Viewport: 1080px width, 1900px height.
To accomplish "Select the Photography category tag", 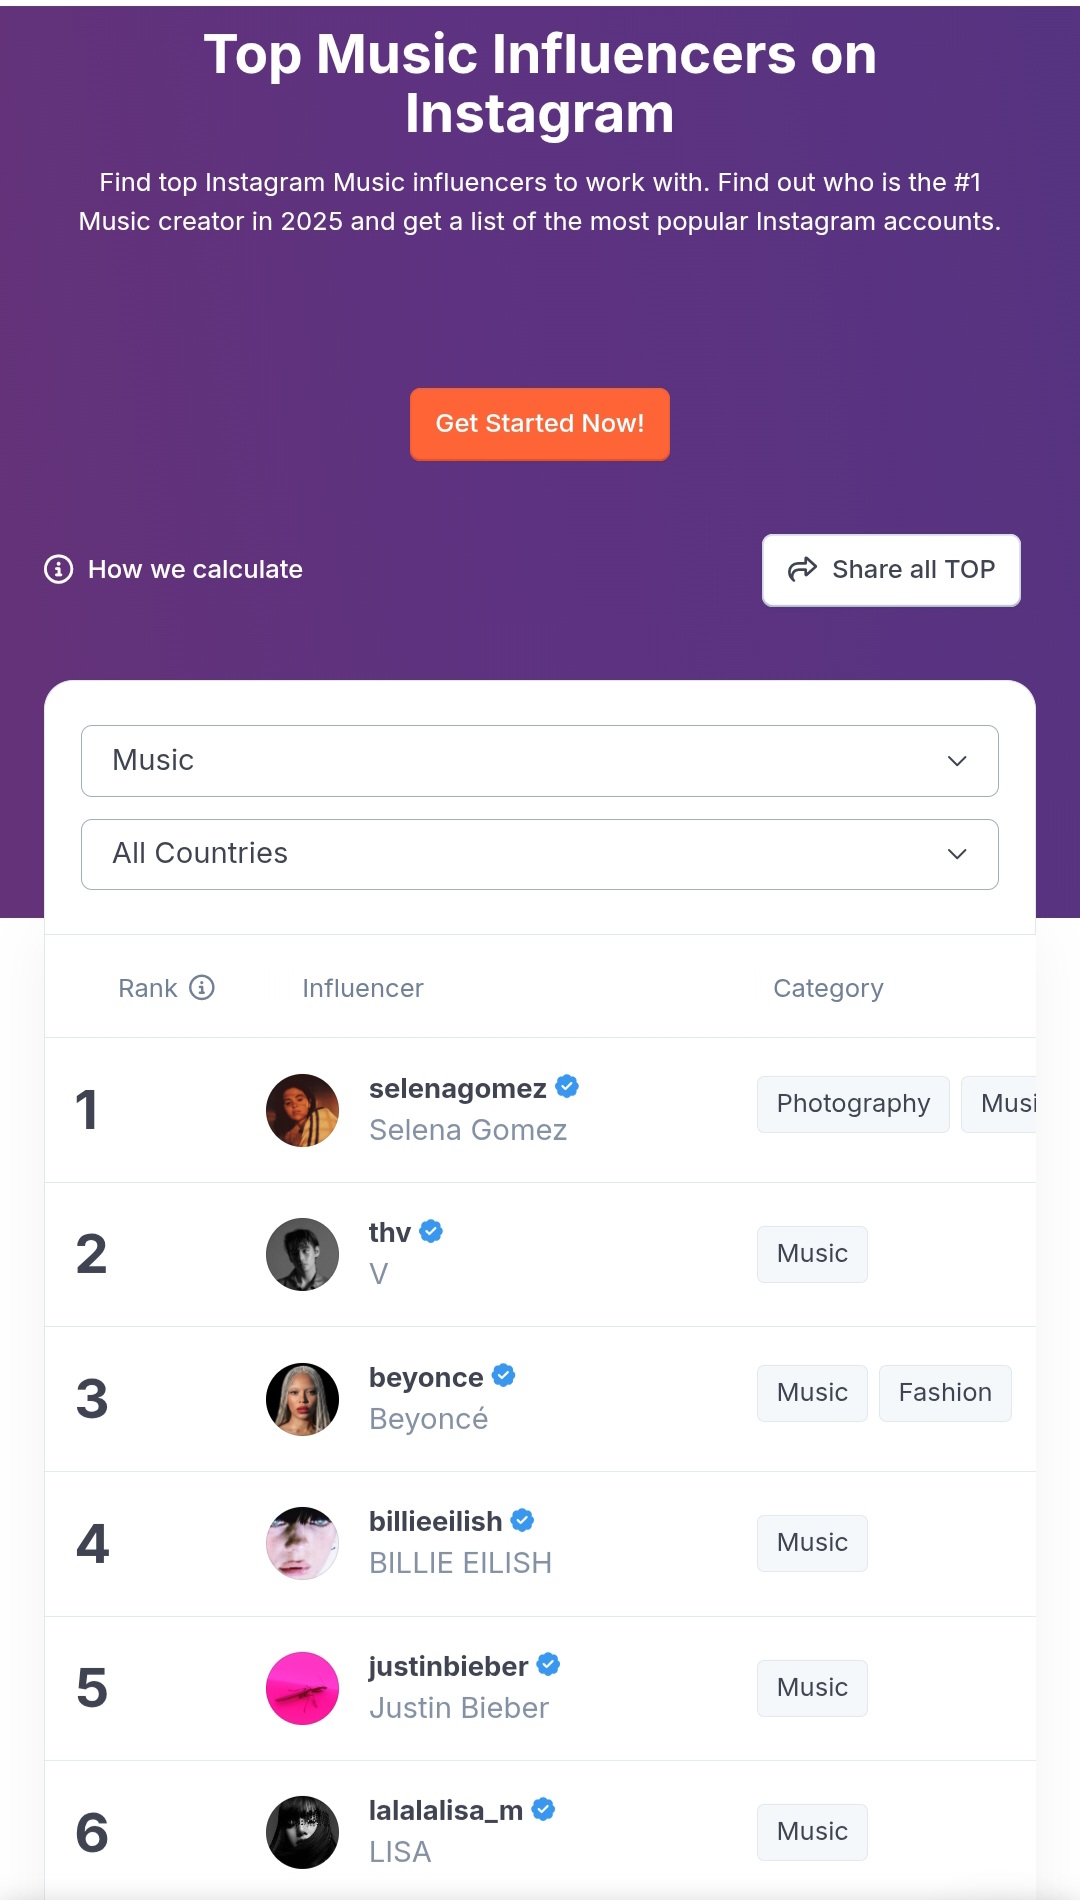I will 853,1104.
